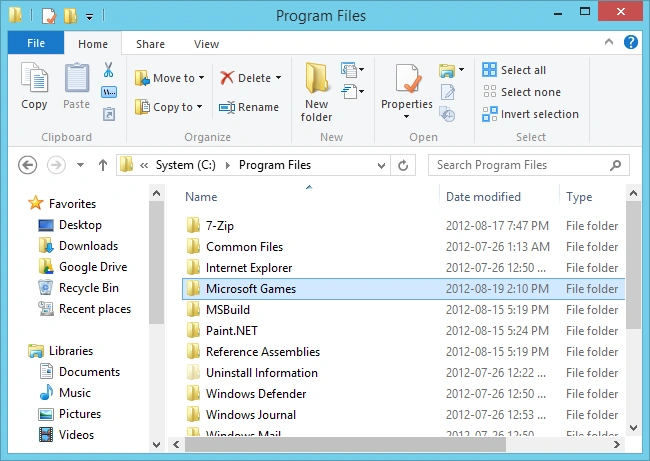Viewport: 650px width, 461px height.
Task: Switch to the Home tab
Action: [93, 44]
